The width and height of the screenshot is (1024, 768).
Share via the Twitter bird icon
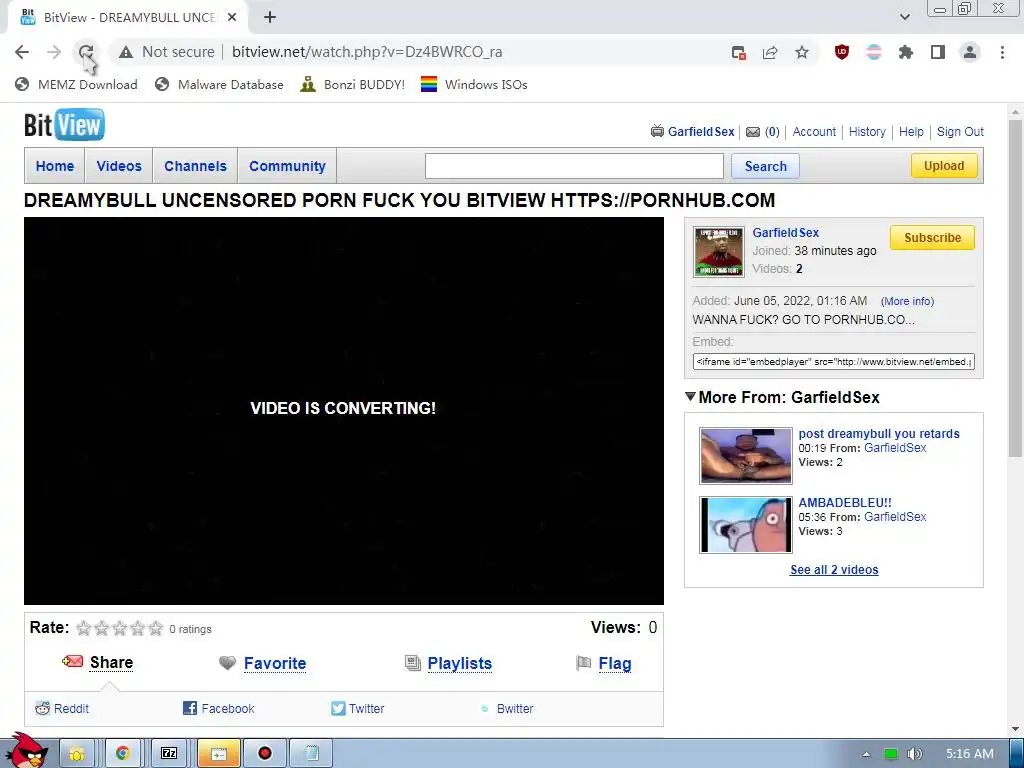click(338, 709)
